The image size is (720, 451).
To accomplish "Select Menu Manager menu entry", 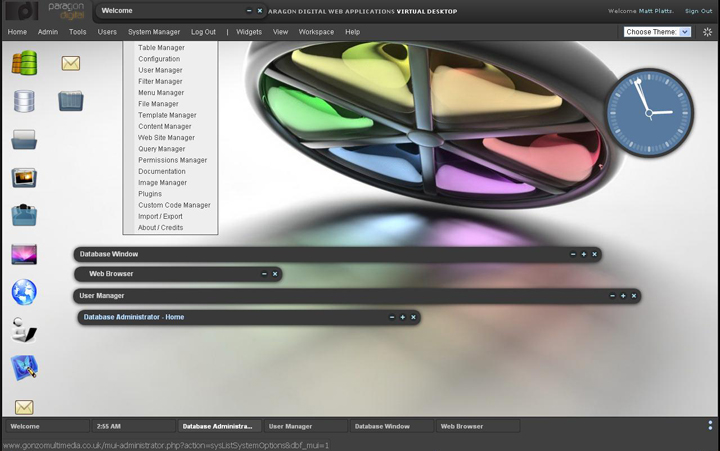I will (x=161, y=93).
